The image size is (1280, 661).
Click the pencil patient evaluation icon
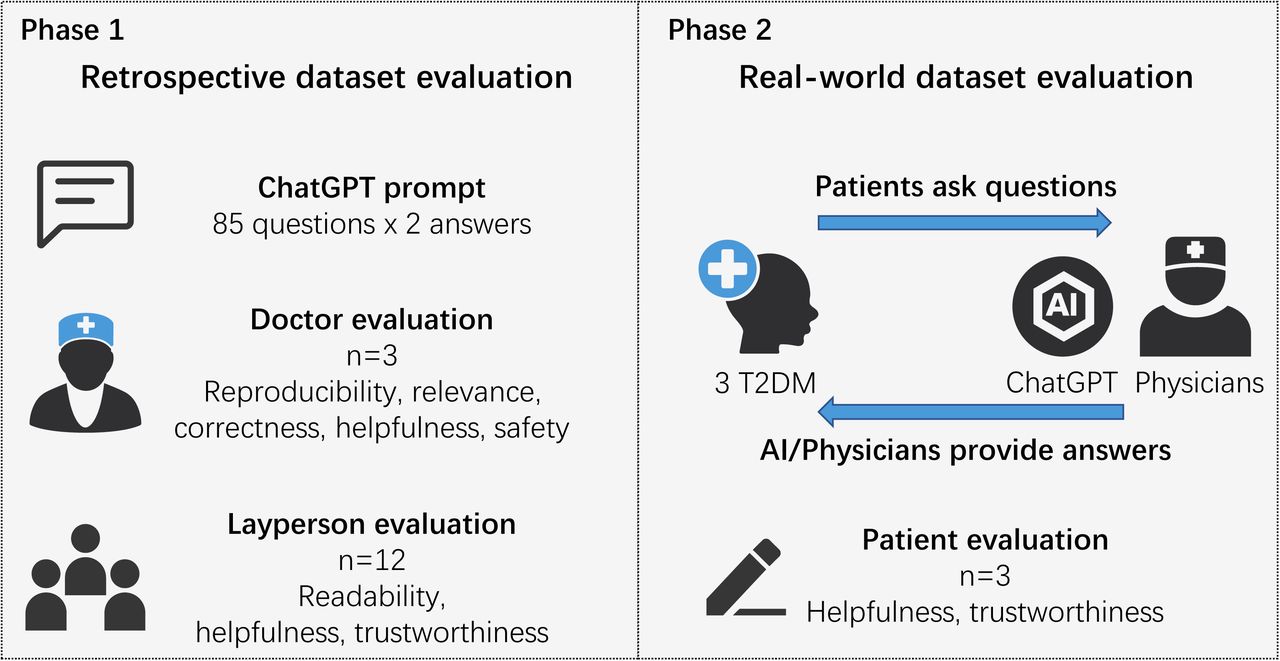[743, 577]
